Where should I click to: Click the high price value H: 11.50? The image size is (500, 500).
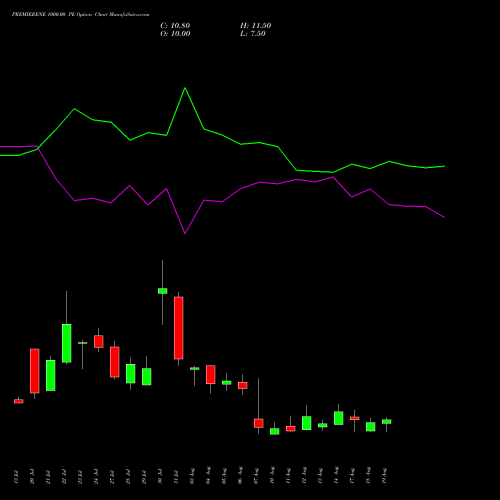pos(255,26)
